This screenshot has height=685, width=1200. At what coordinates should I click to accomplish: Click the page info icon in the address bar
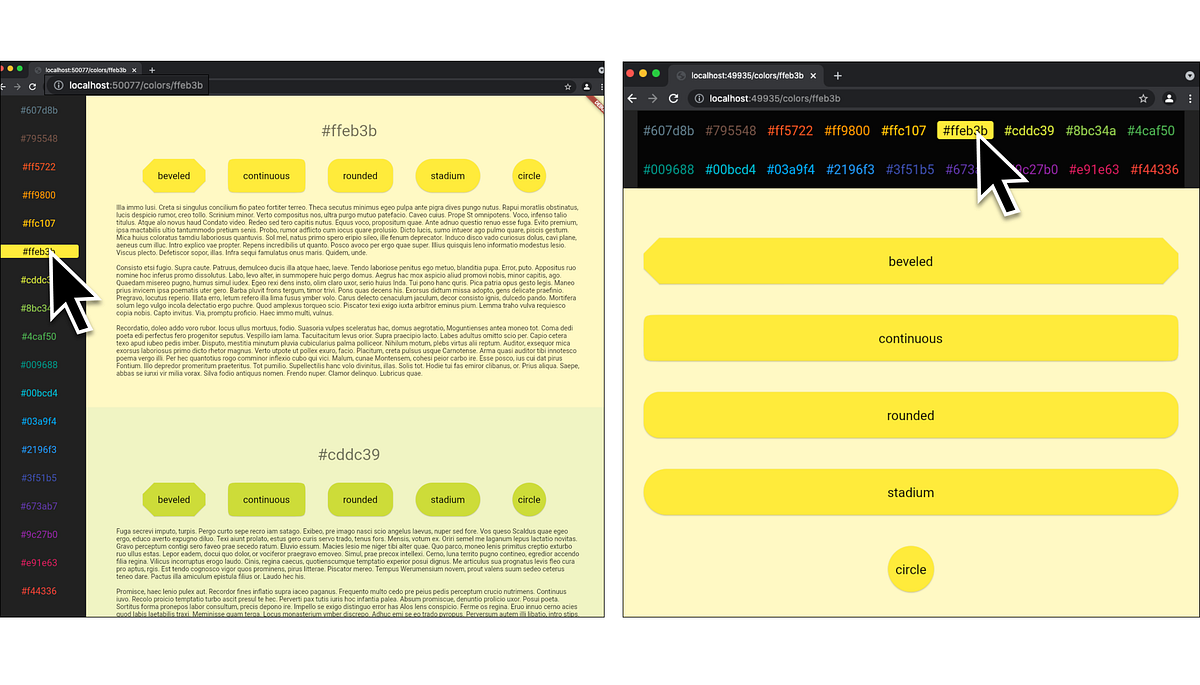pyautogui.click(x=699, y=98)
